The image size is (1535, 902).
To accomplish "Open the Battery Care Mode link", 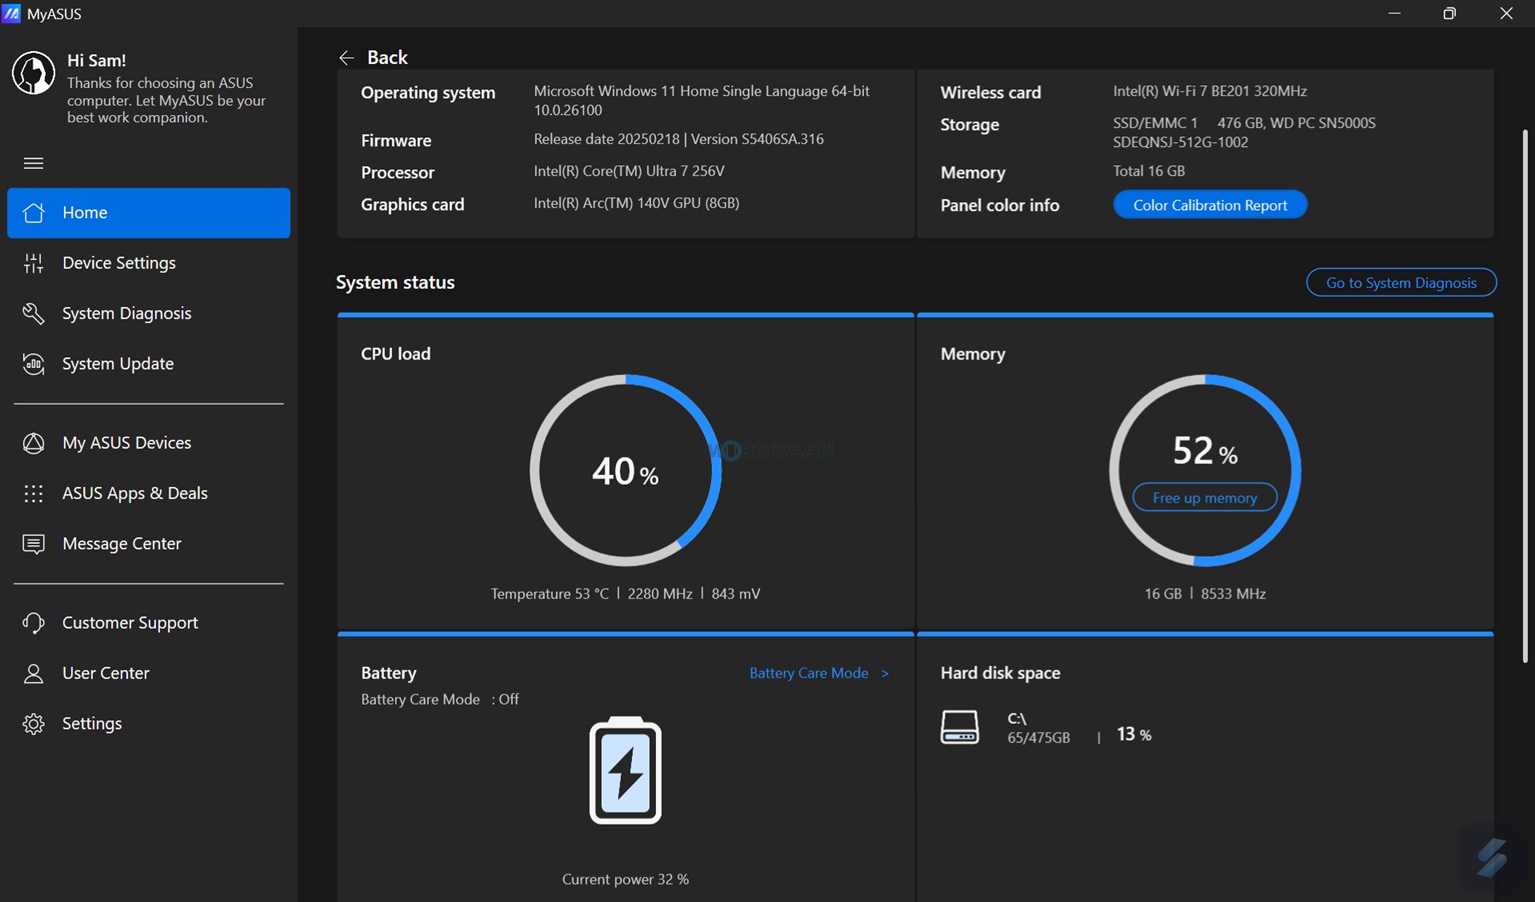I will point(809,673).
